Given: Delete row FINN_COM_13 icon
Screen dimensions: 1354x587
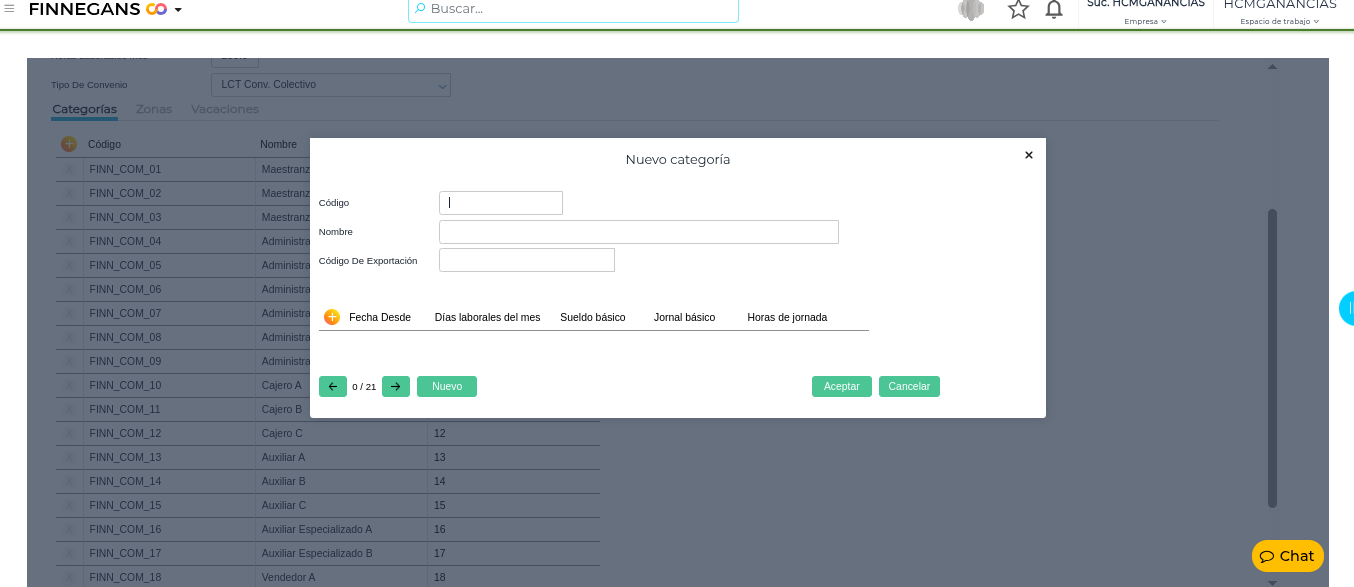Looking at the screenshot, I should click(69, 457).
